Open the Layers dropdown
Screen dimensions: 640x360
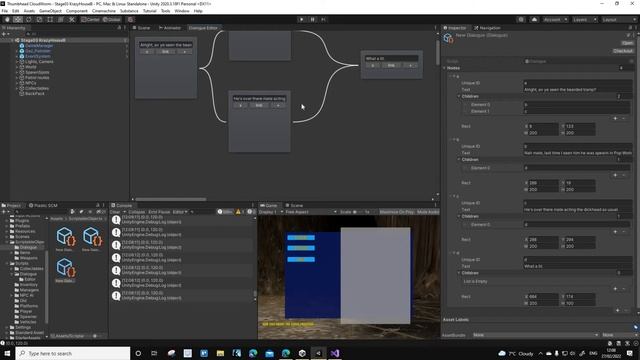tap(584, 19)
